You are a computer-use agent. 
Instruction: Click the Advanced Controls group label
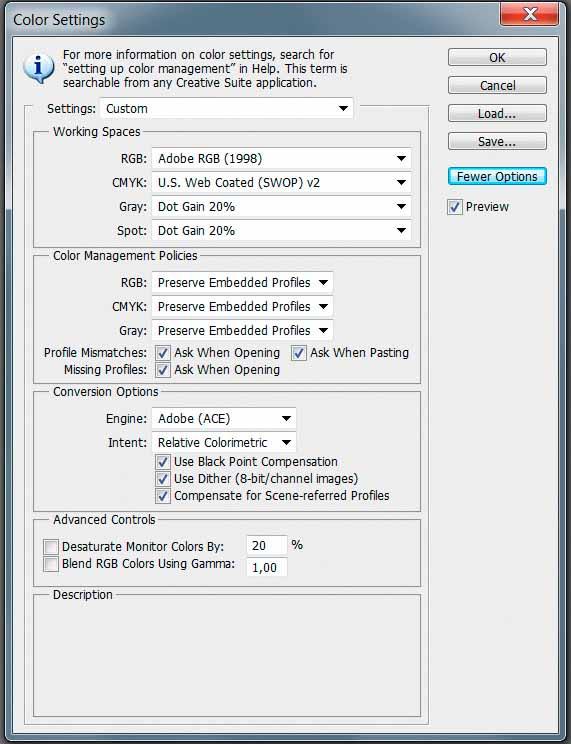point(104,520)
